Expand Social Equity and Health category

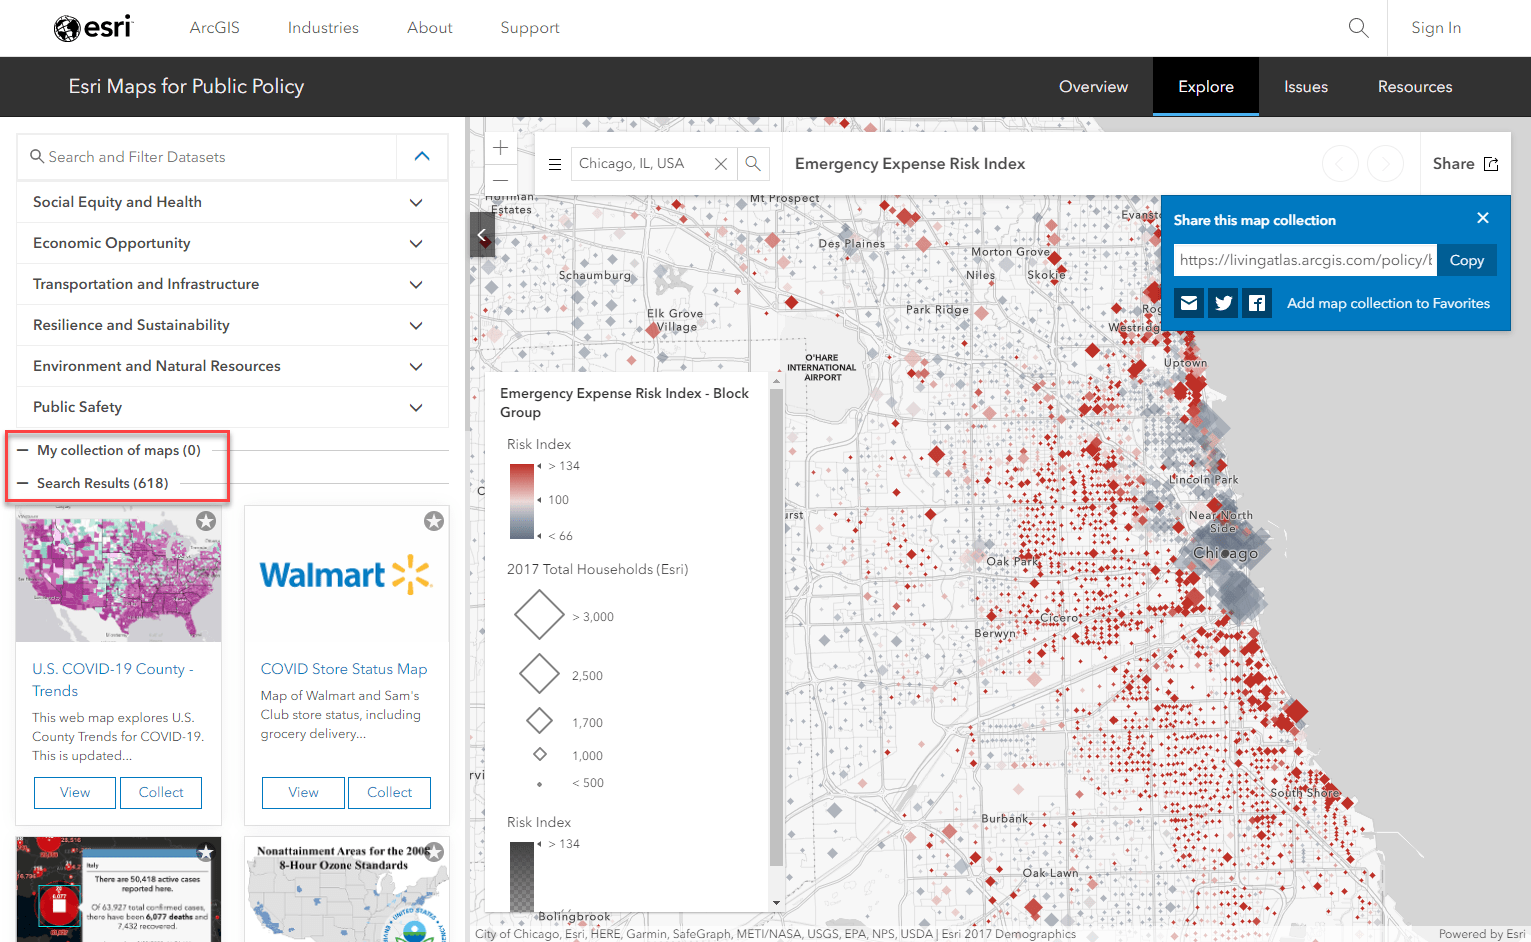(232, 202)
